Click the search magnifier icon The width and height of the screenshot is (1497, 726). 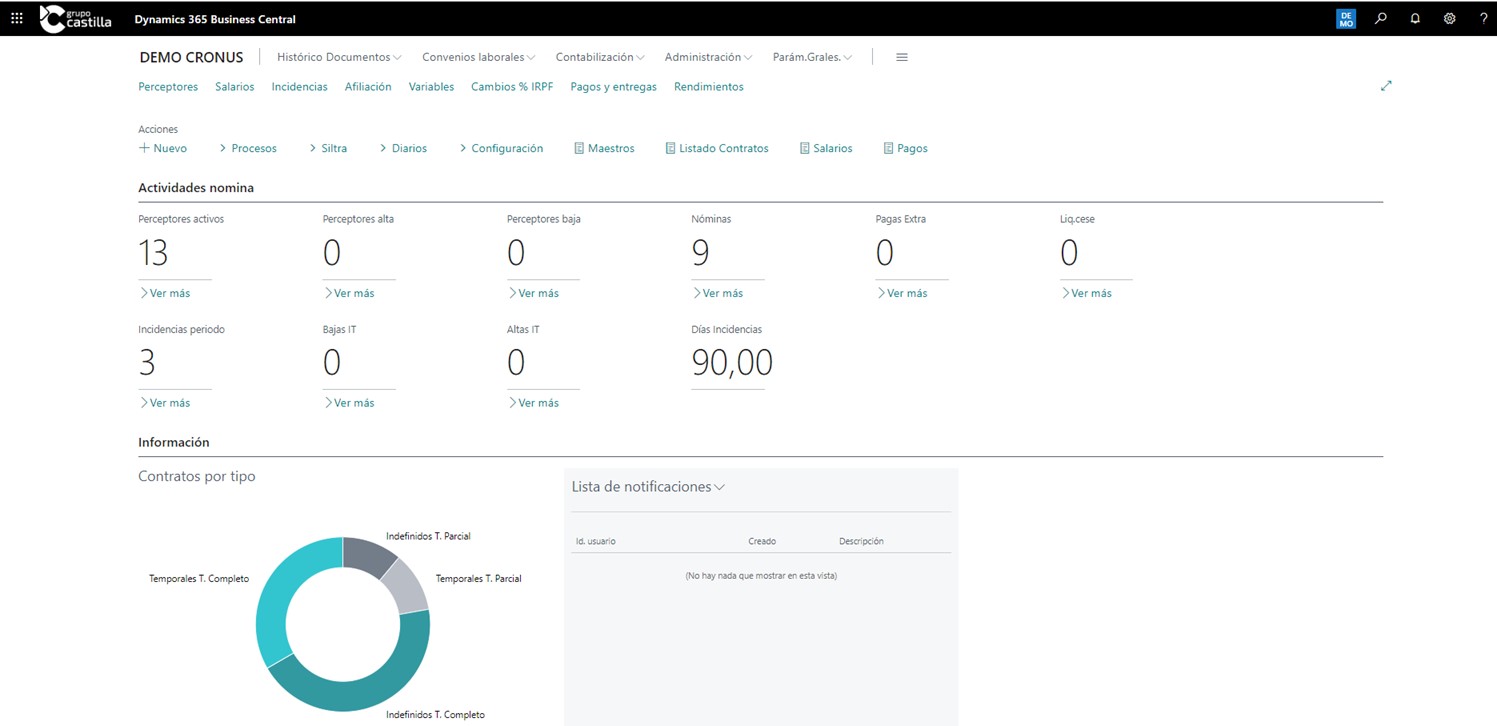coord(1381,18)
